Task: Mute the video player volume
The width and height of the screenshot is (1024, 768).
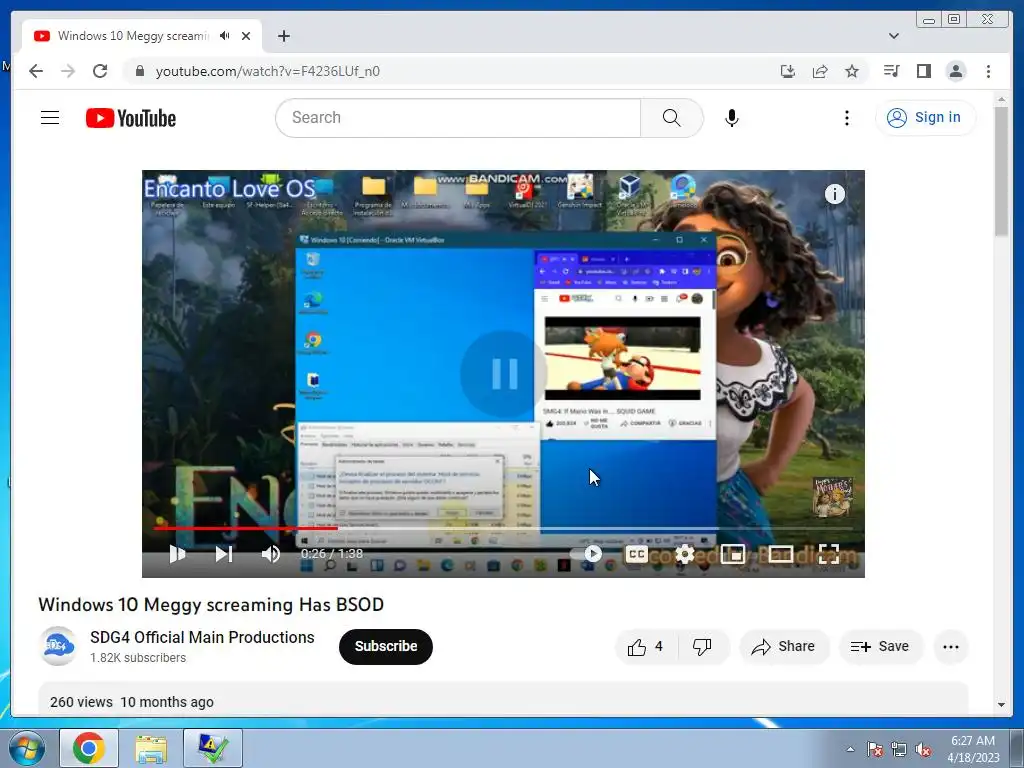Action: pyautogui.click(x=270, y=554)
